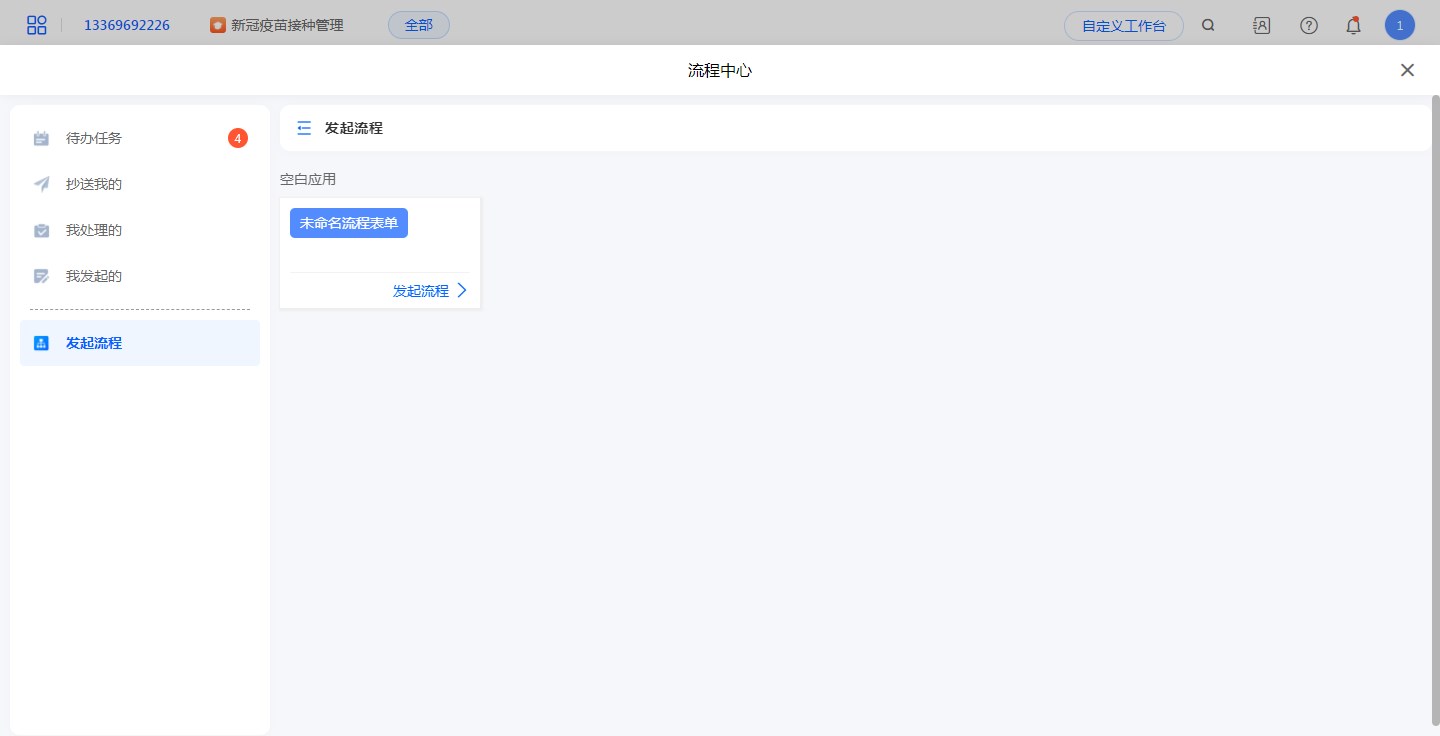Collapse sidebar using the menu fold icon
This screenshot has height=736, width=1440.
pyautogui.click(x=304, y=128)
